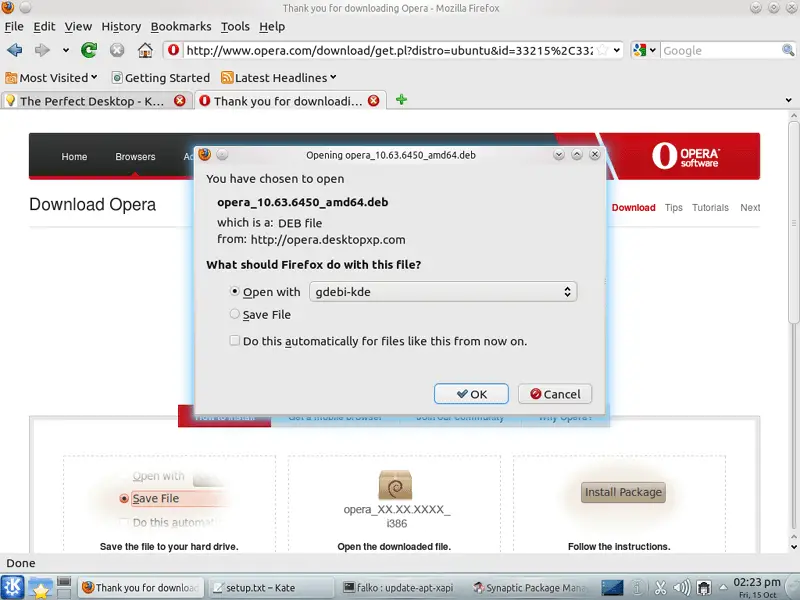Cancel the opera deb download dialog
This screenshot has width=800, height=600.
[x=555, y=394]
